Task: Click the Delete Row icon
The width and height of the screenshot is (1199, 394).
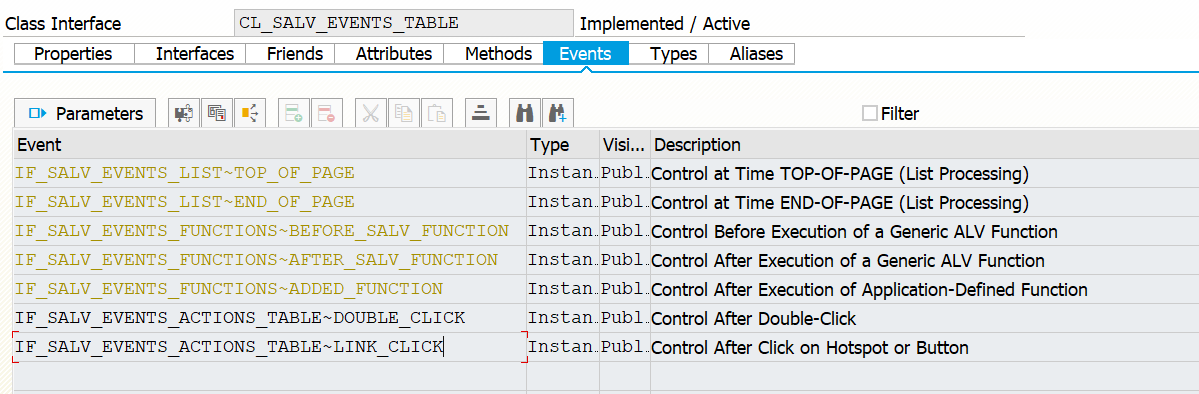Action: pyautogui.click(x=326, y=113)
